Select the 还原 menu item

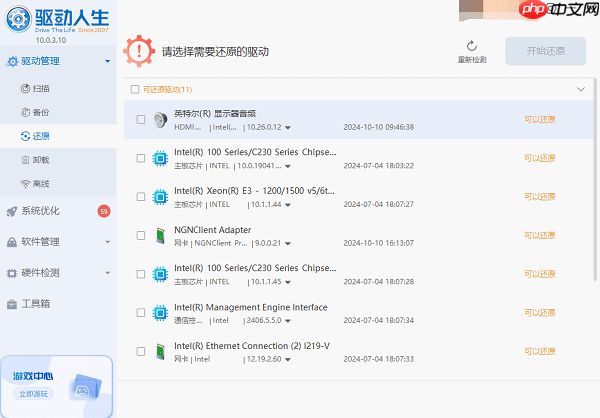coord(58,136)
